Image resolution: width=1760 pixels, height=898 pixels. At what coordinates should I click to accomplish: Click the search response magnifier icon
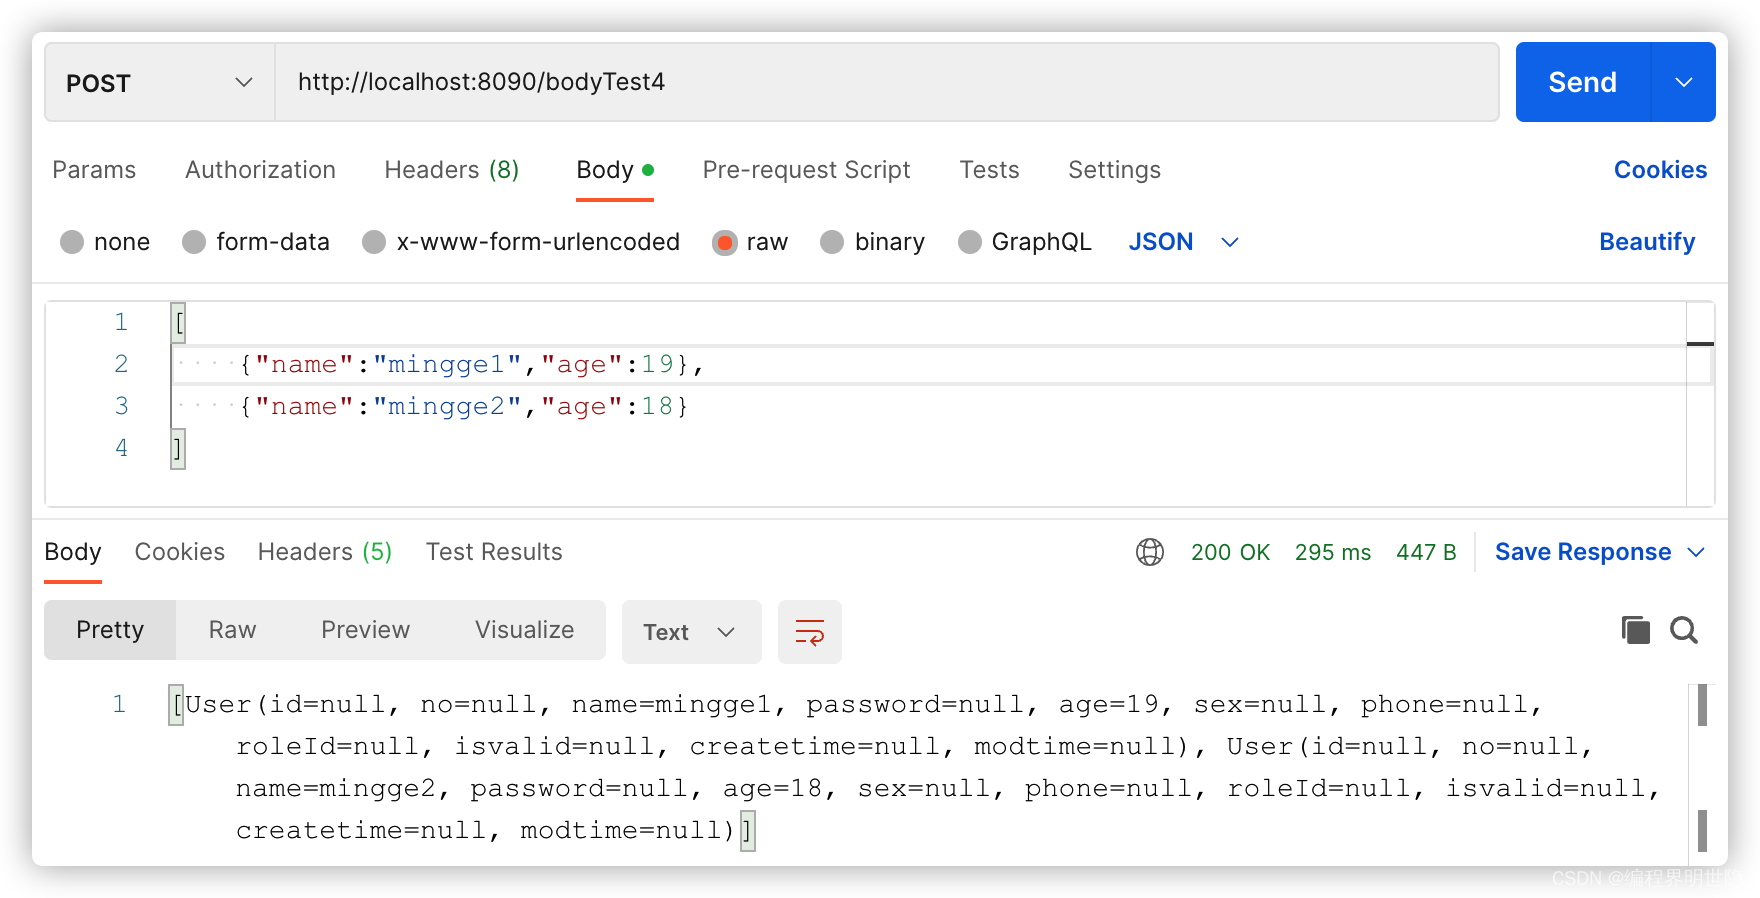click(x=1684, y=630)
